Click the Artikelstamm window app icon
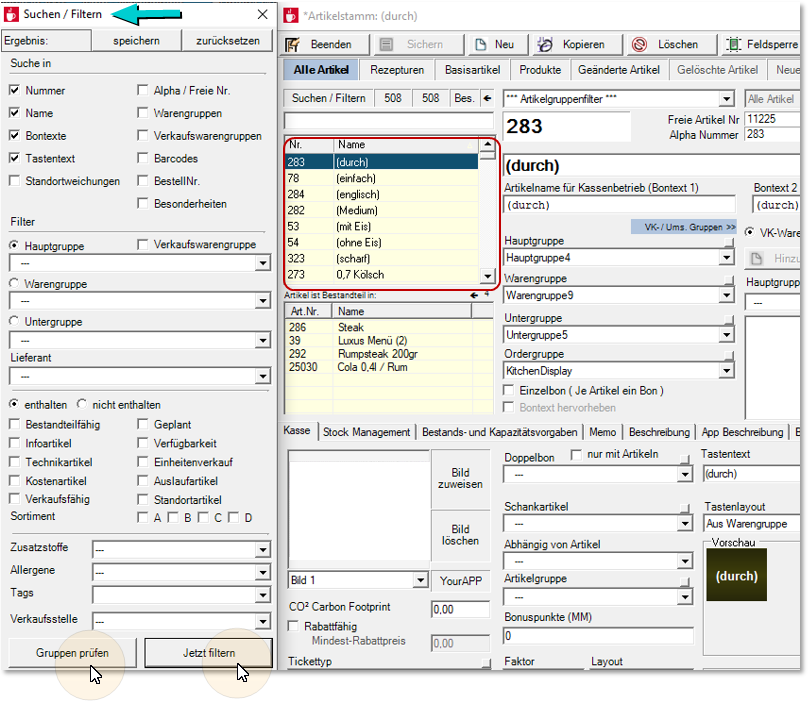 coord(291,16)
